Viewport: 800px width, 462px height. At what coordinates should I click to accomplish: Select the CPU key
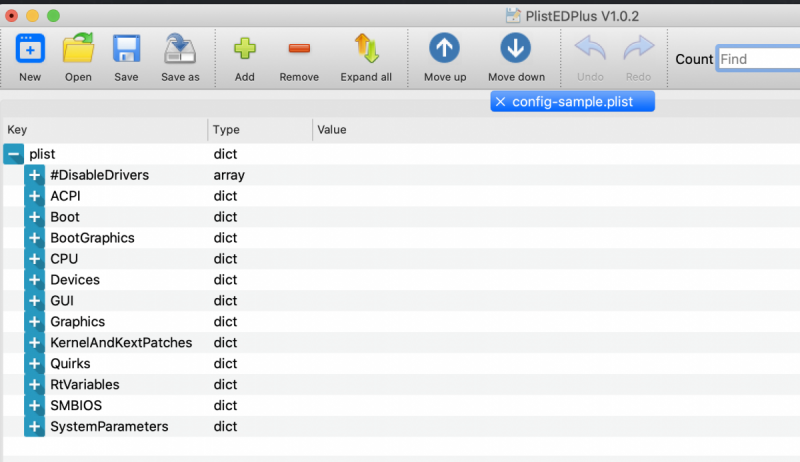click(x=64, y=259)
